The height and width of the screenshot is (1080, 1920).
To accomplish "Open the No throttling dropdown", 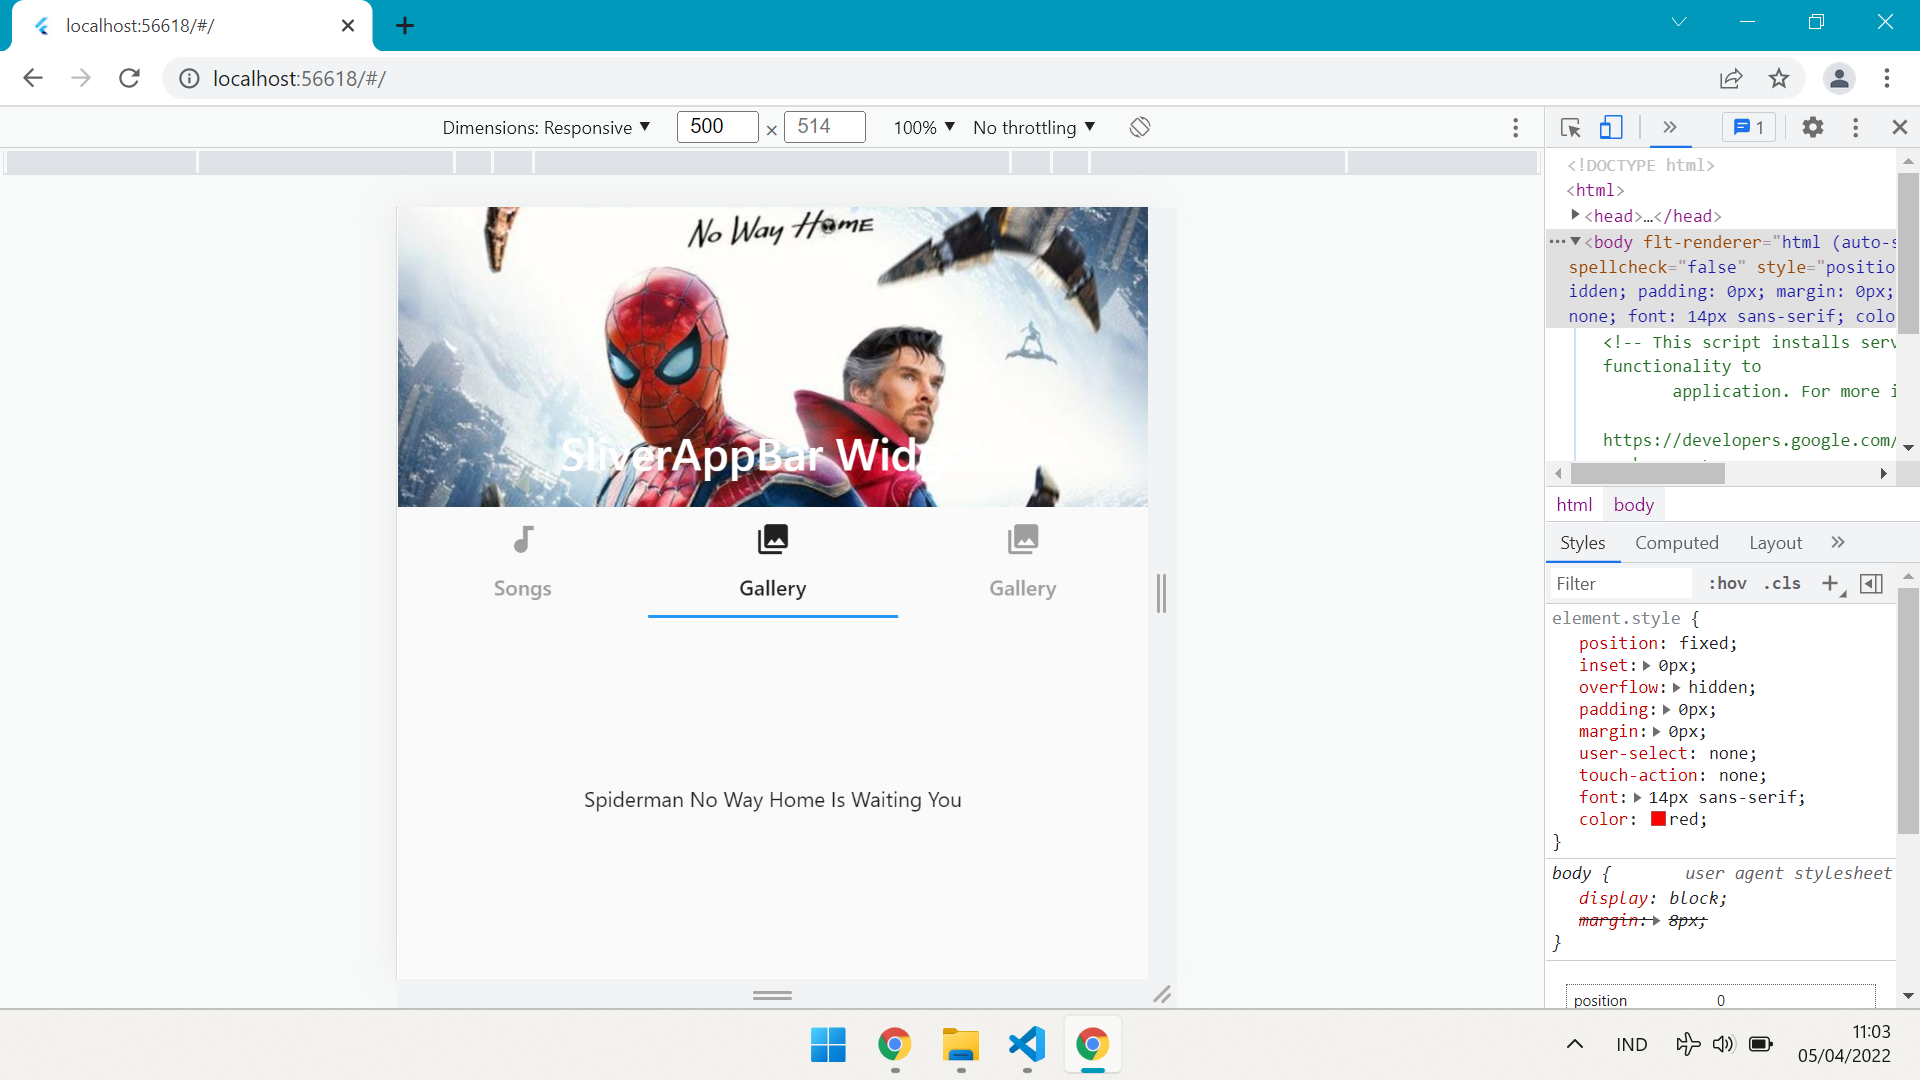I will click(x=1034, y=127).
